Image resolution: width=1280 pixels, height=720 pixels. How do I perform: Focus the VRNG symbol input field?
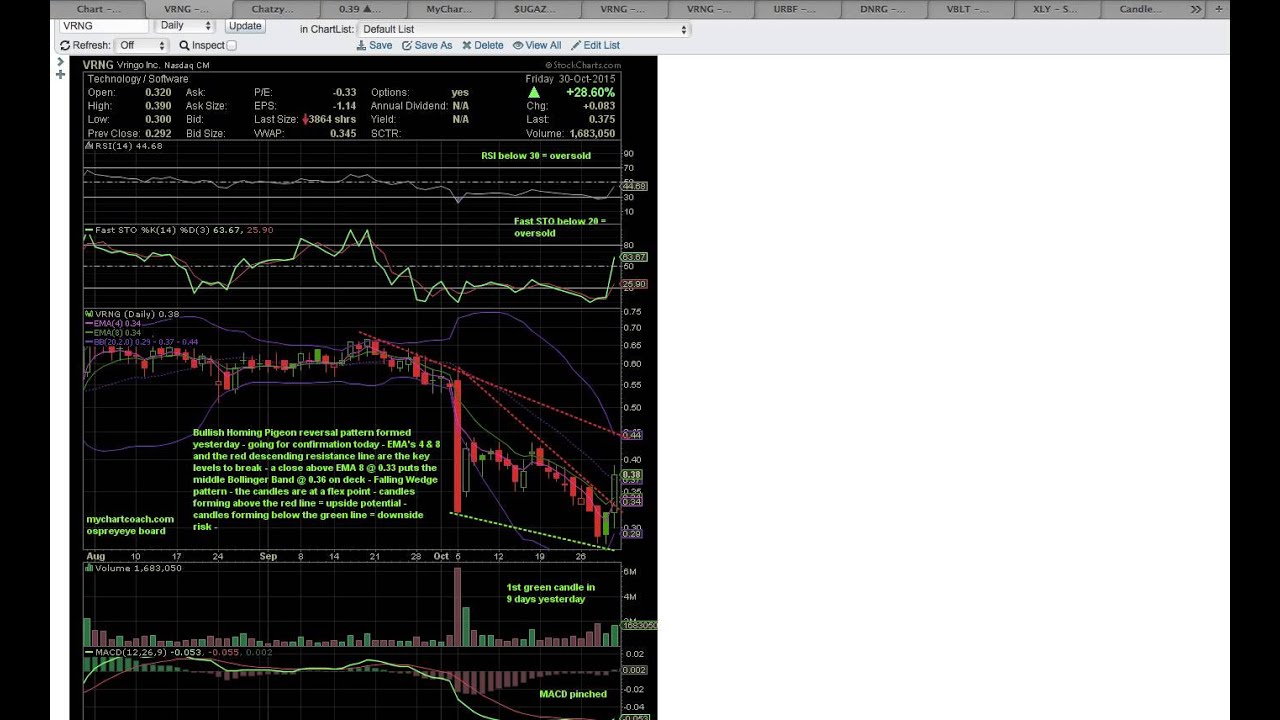click(103, 26)
